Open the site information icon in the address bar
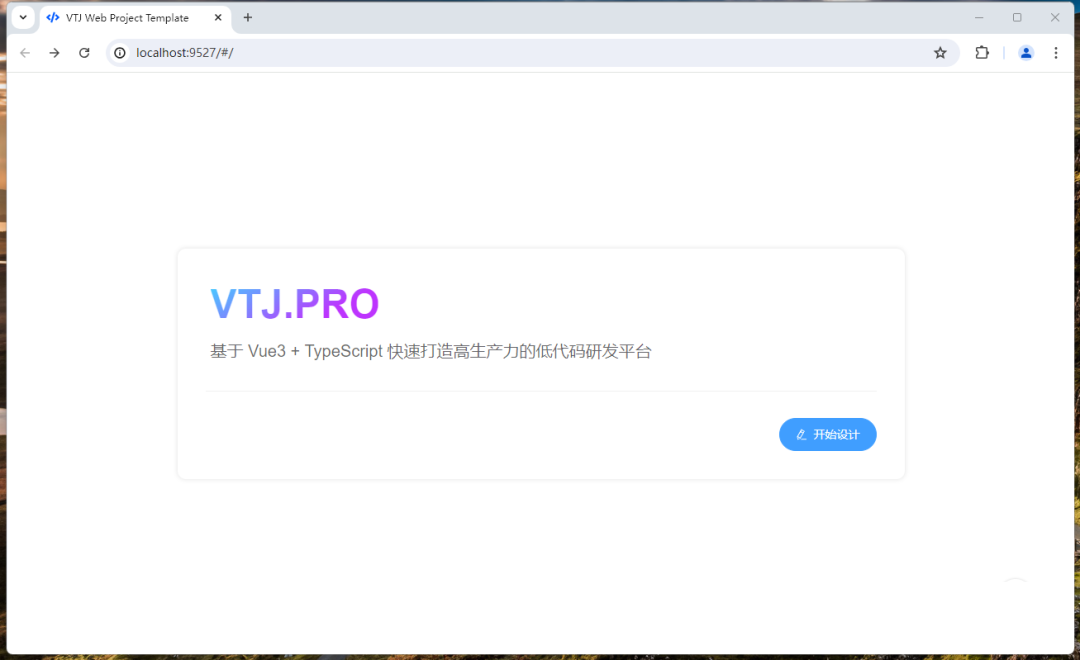The image size is (1080, 660). click(119, 52)
